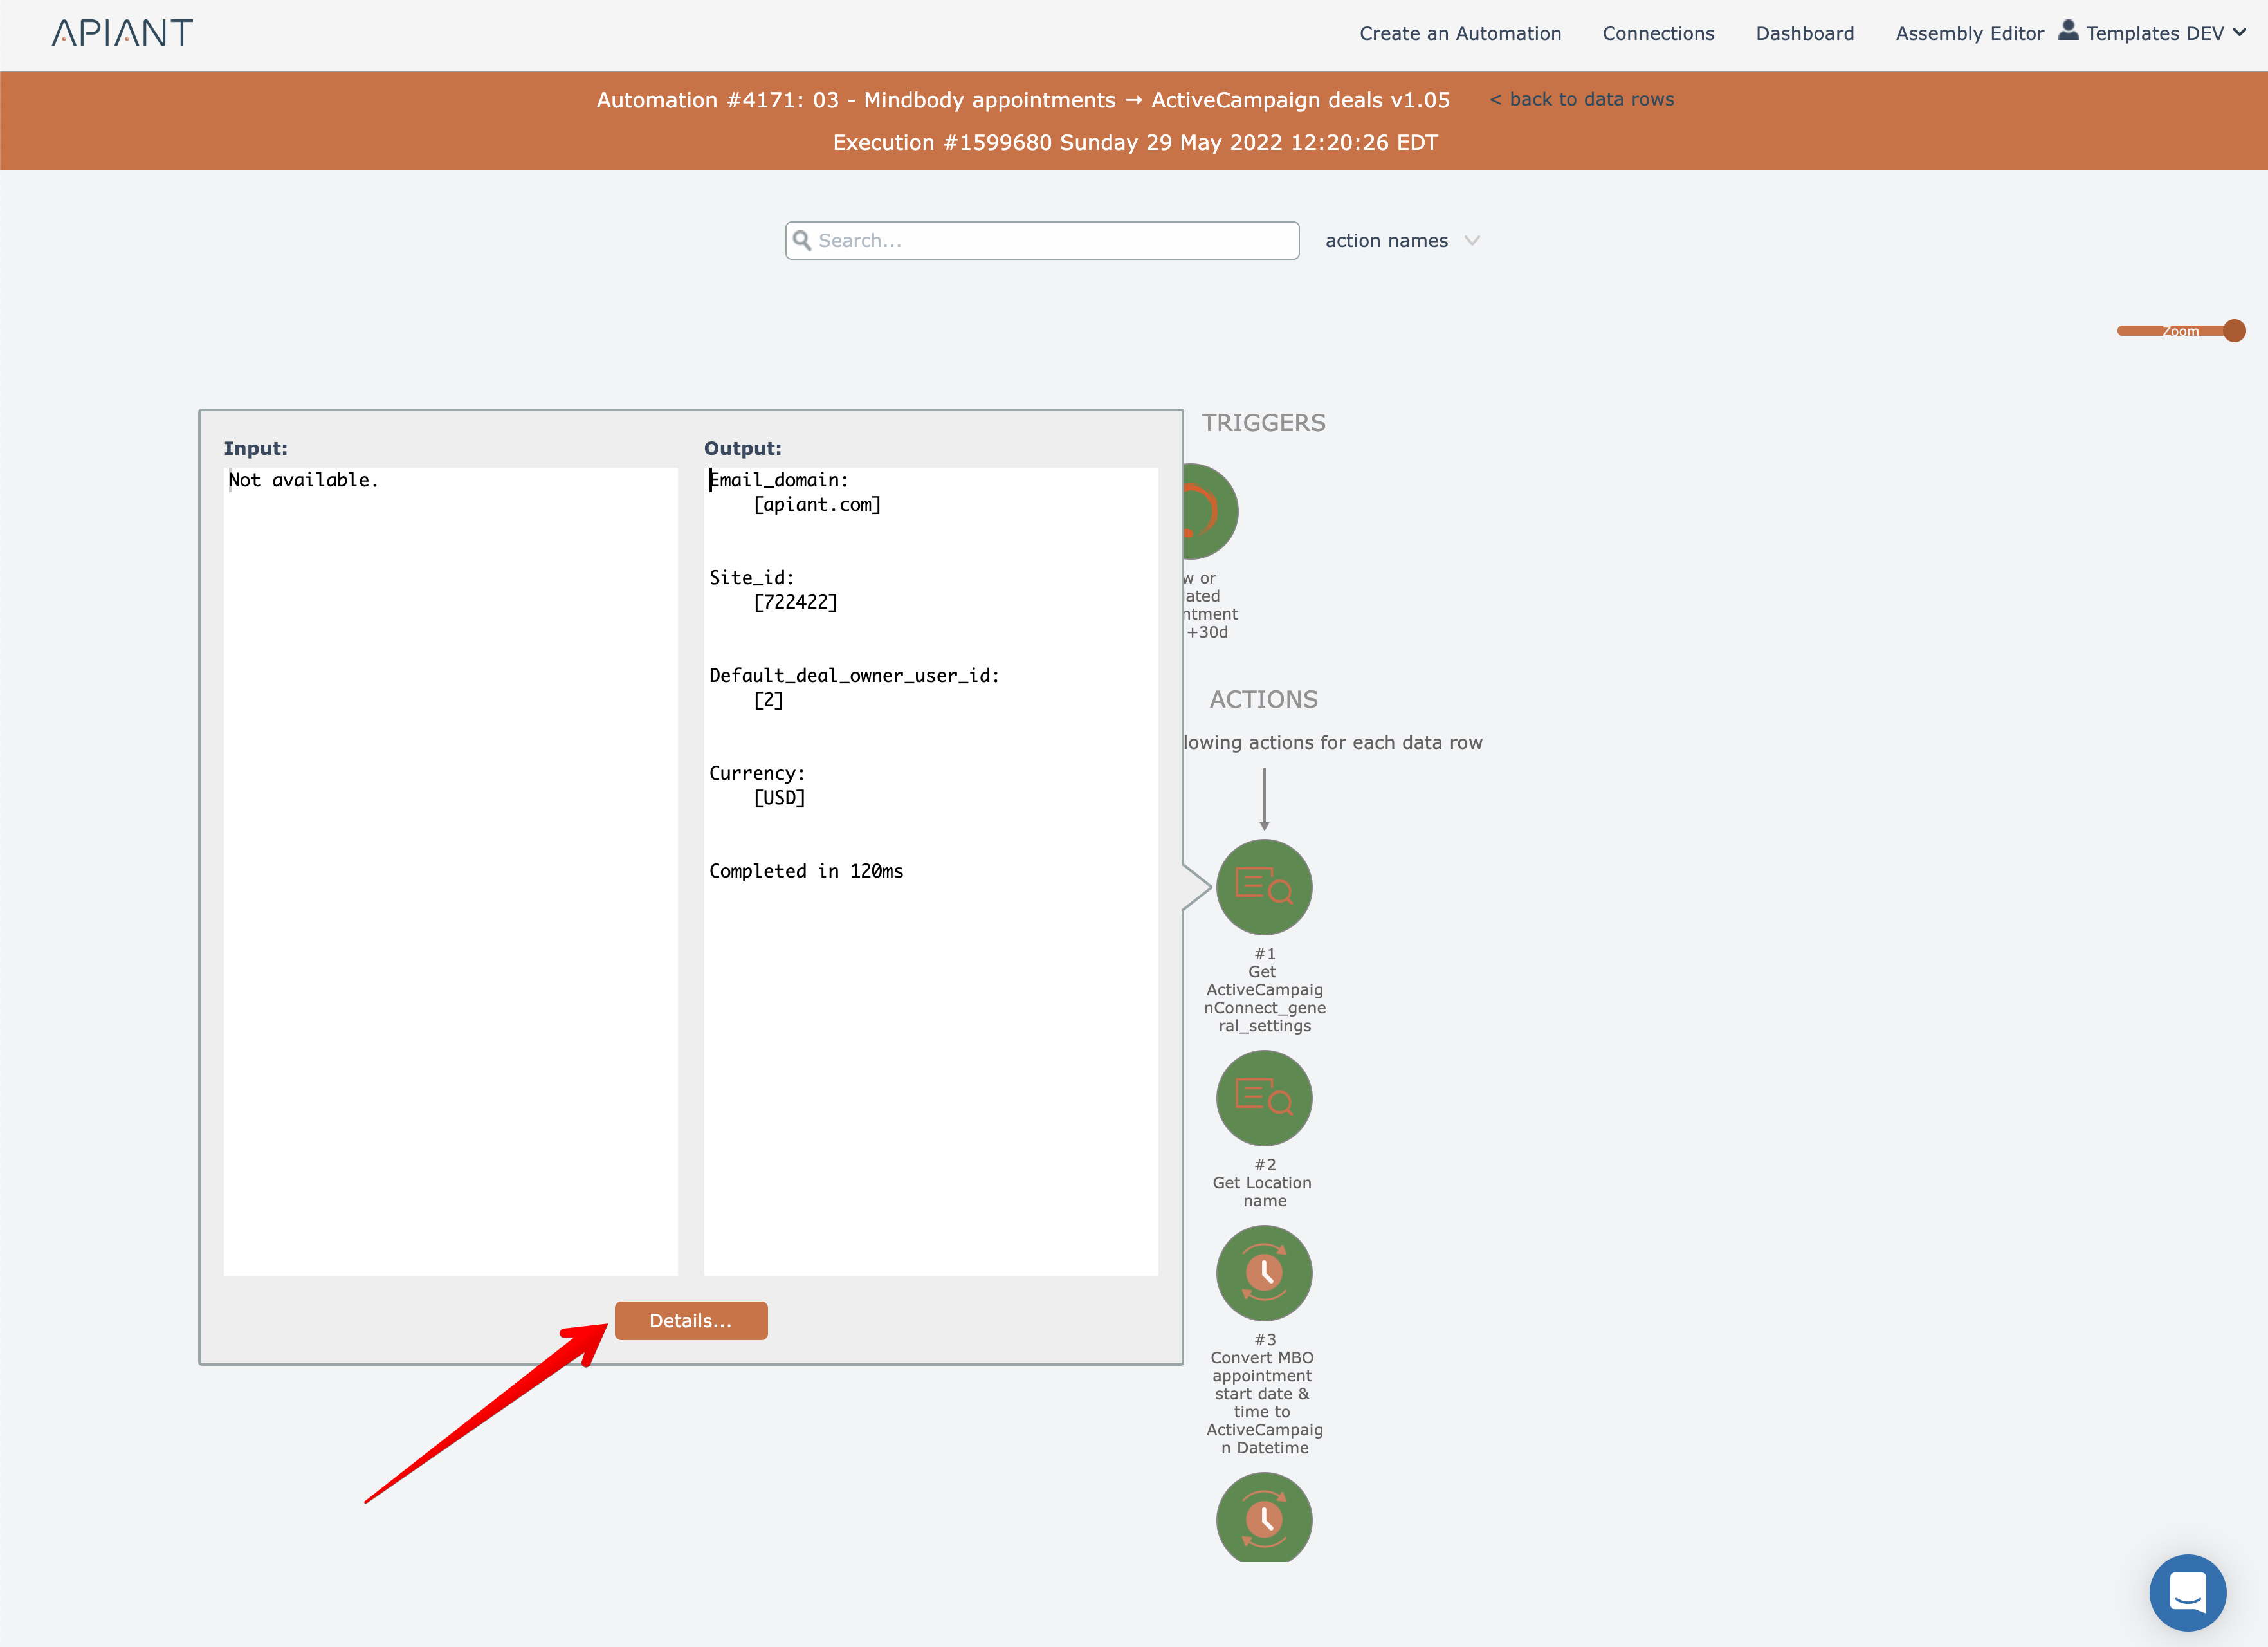Image resolution: width=2268 pixels, height=1647 pixels.
Task: Open the Dashboard page
Action: click(1804, 33)
